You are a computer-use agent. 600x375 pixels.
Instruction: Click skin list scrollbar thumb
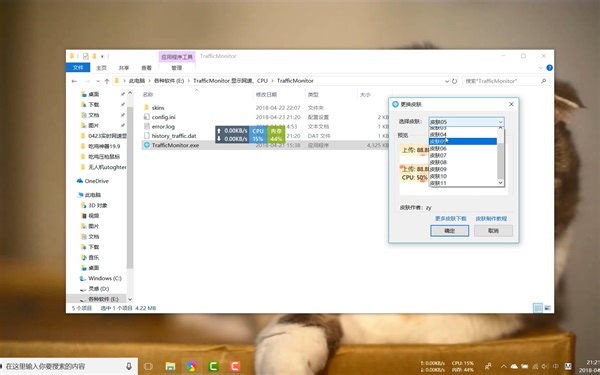[x=500, y=161]
